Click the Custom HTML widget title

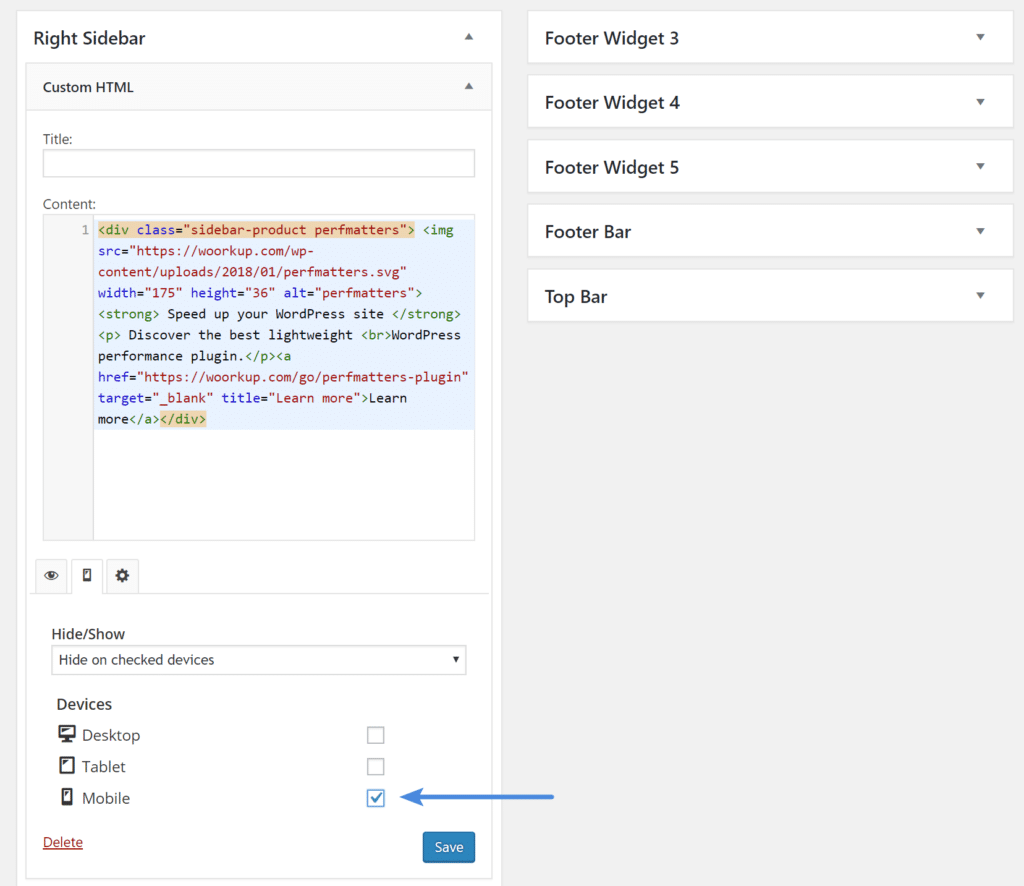88,87
